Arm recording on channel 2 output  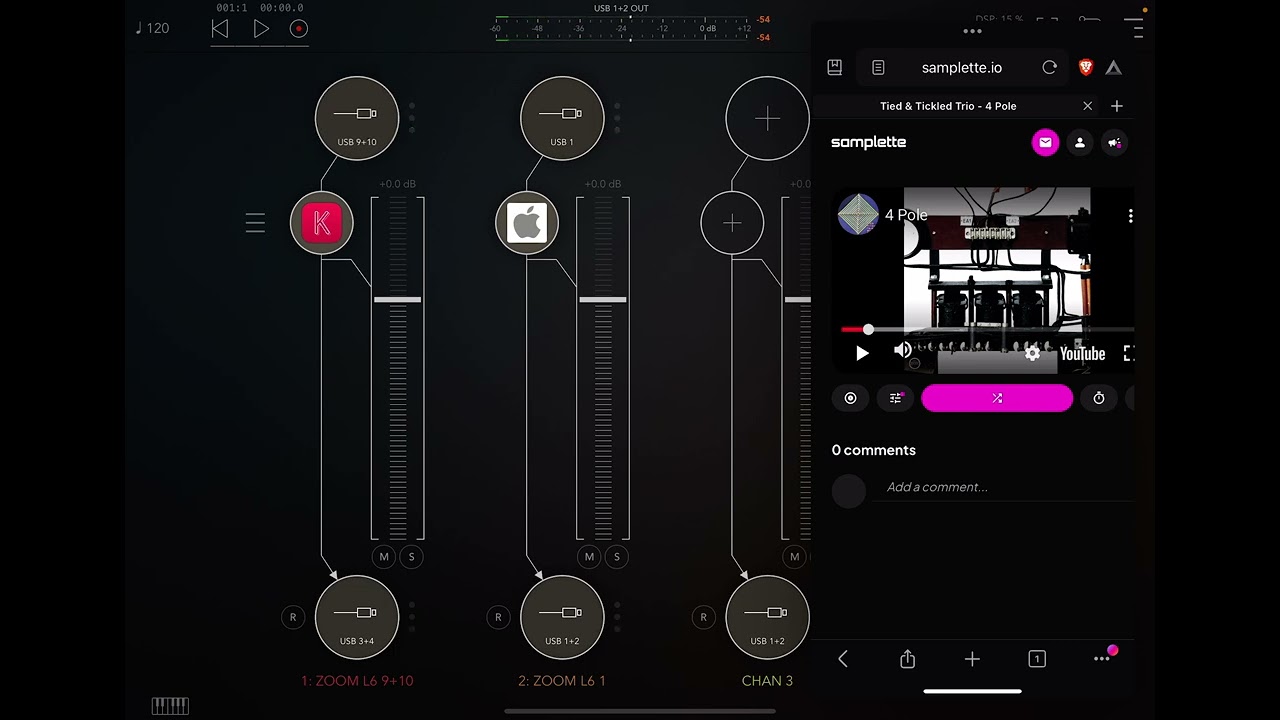coord(498,617)
